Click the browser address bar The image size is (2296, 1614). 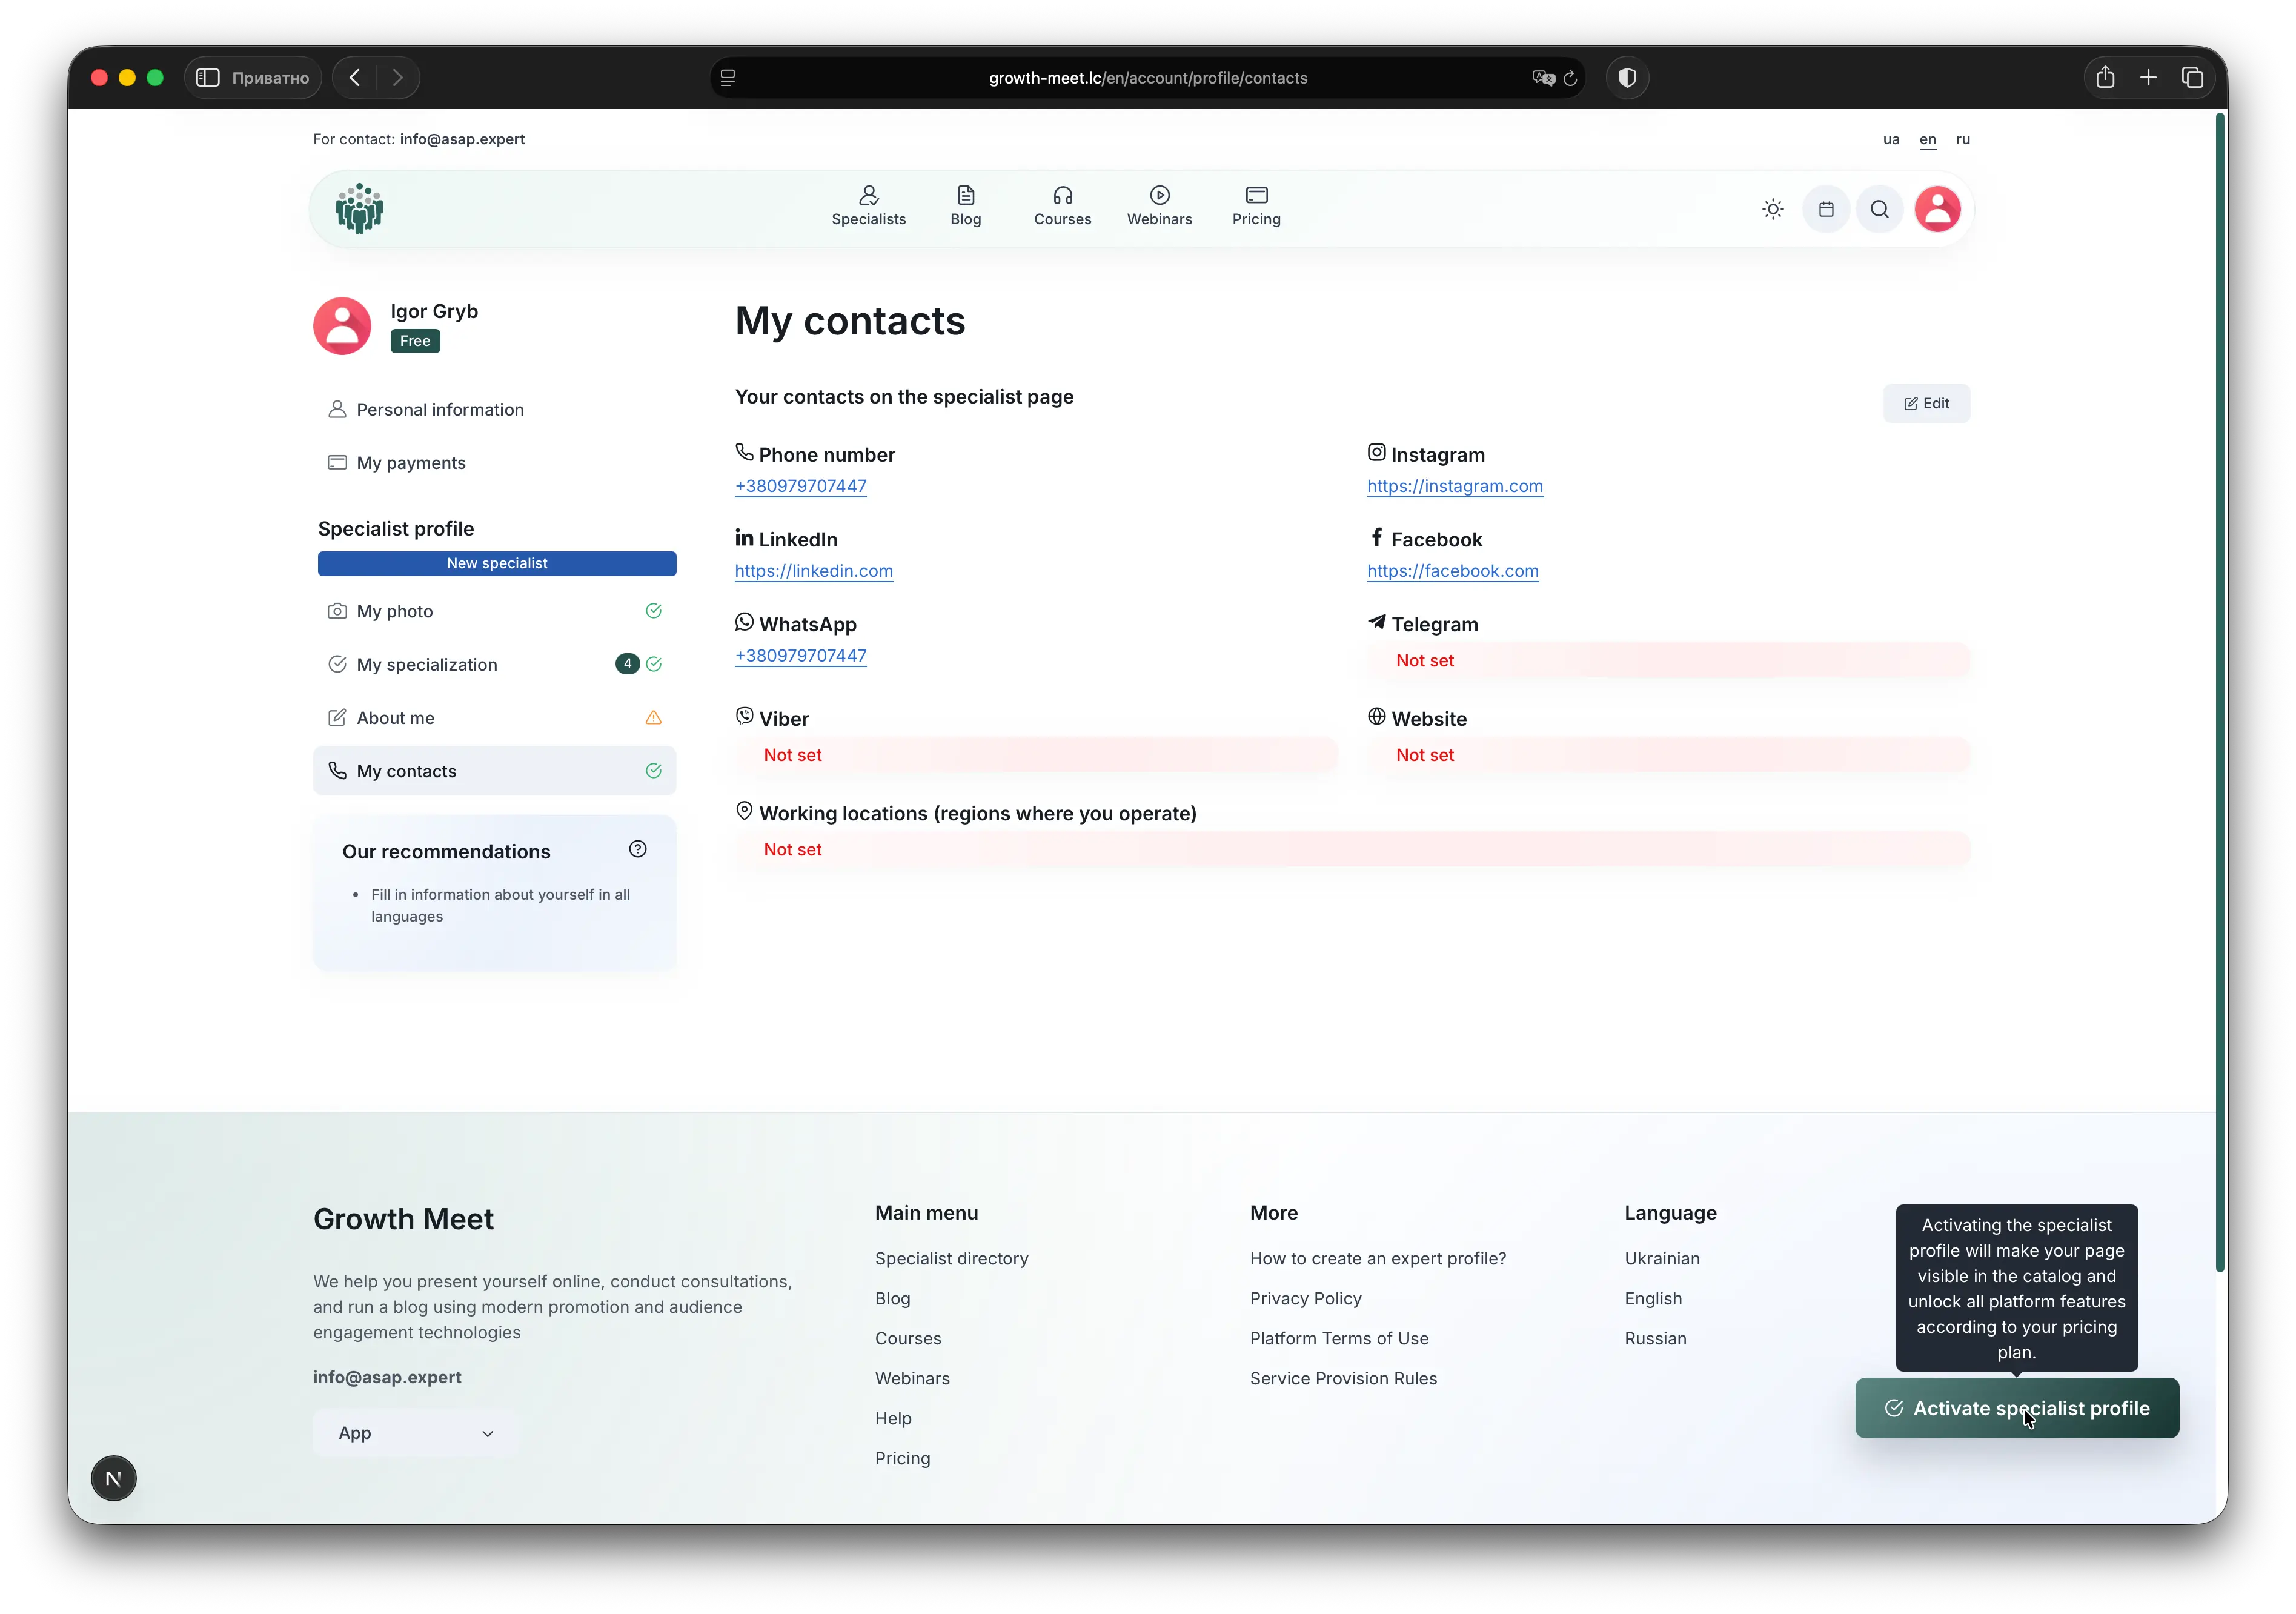click(1147, 78)
